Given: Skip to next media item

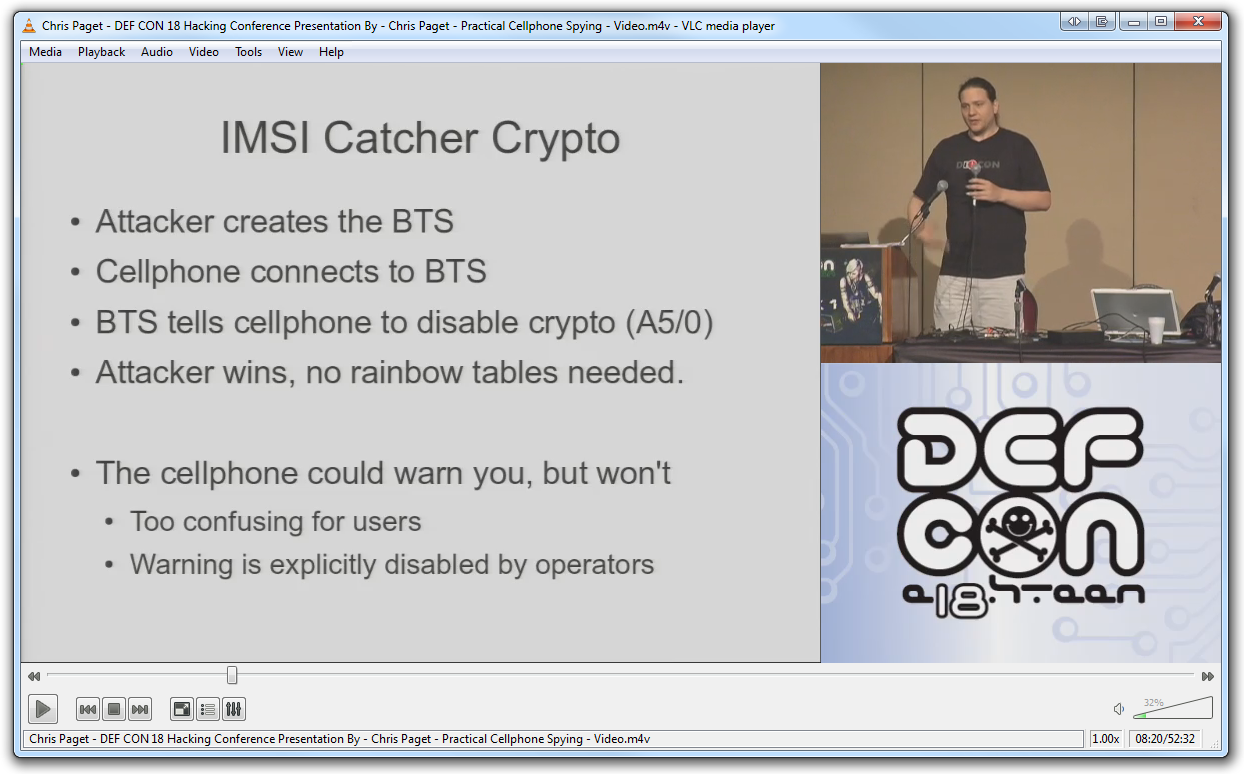Looking at the screenshot, I should click(x=140, y=710).
